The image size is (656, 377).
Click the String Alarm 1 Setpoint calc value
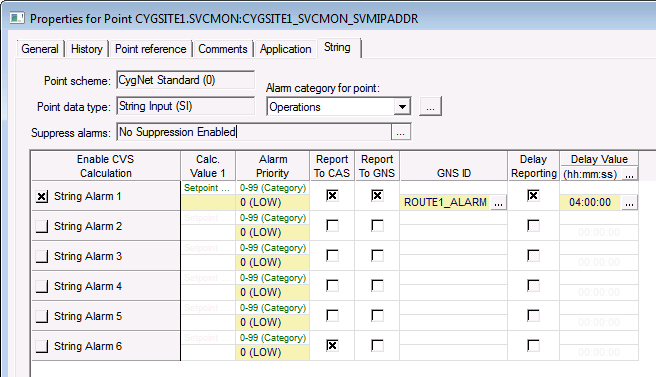208,188
